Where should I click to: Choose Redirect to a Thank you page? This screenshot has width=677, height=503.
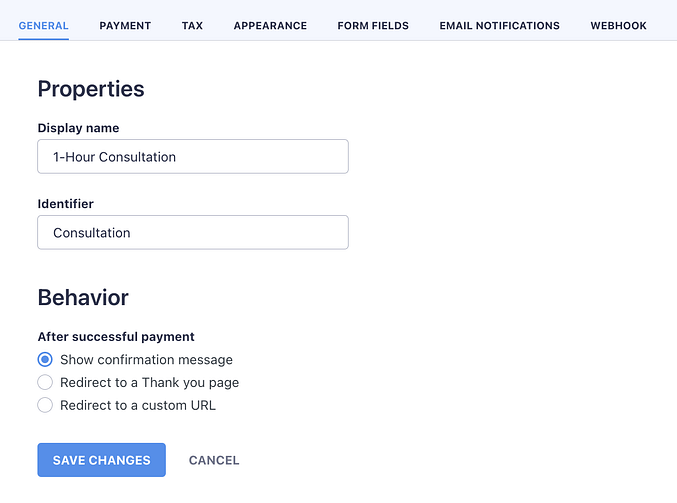45,382
